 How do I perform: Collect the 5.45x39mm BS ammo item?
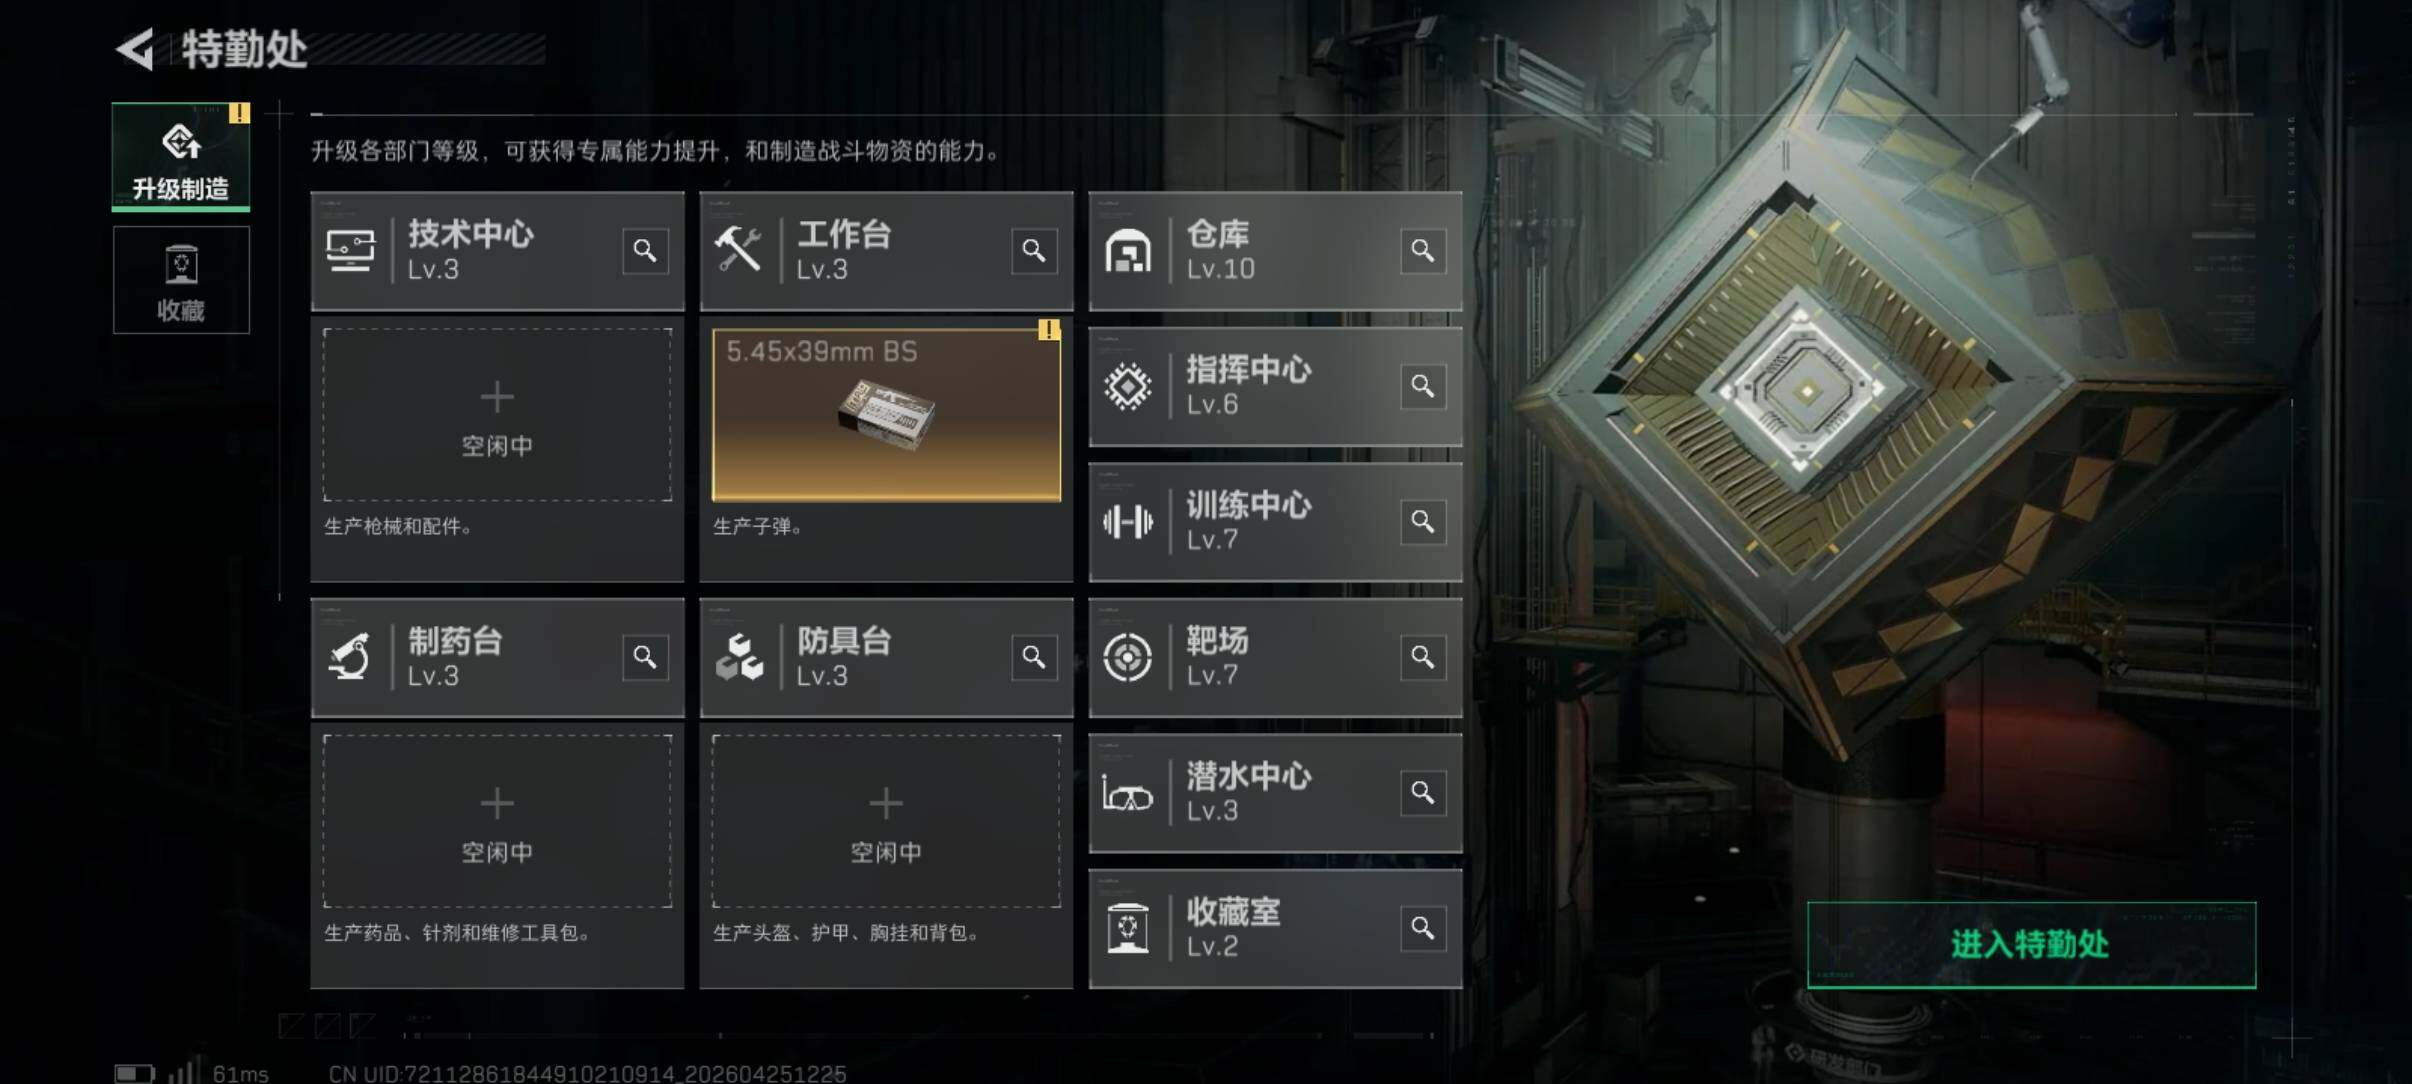point(886,415)
